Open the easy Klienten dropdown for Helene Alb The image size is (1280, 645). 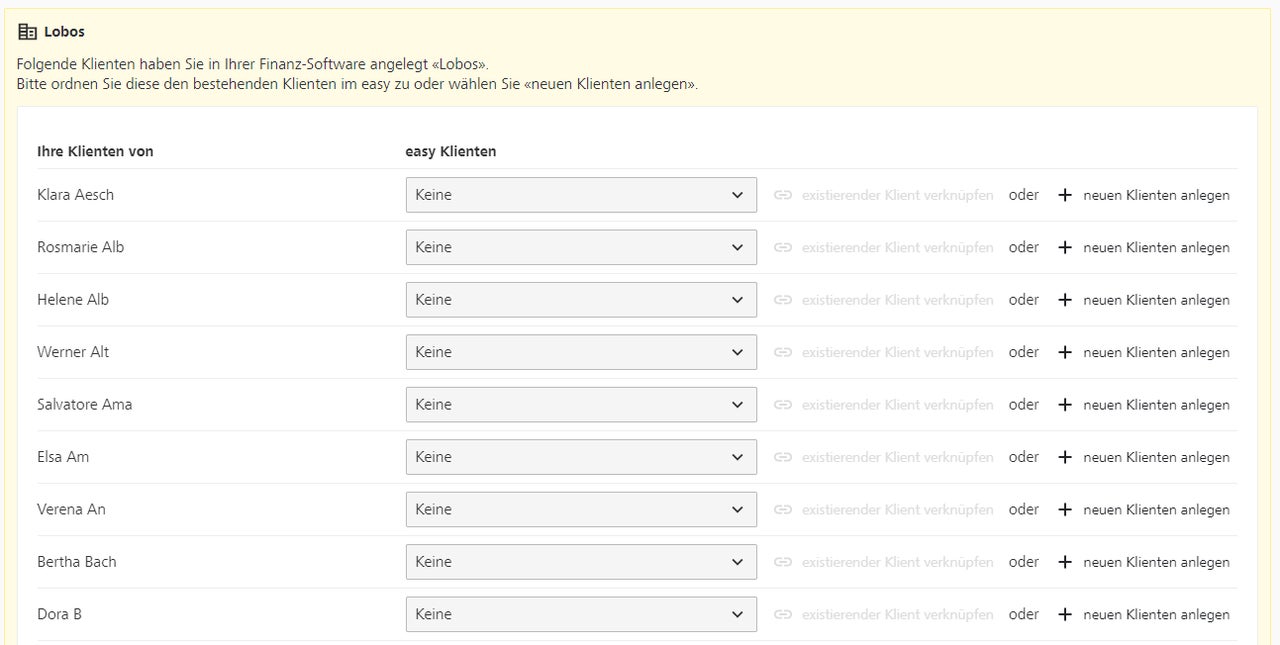click(581, 300)
